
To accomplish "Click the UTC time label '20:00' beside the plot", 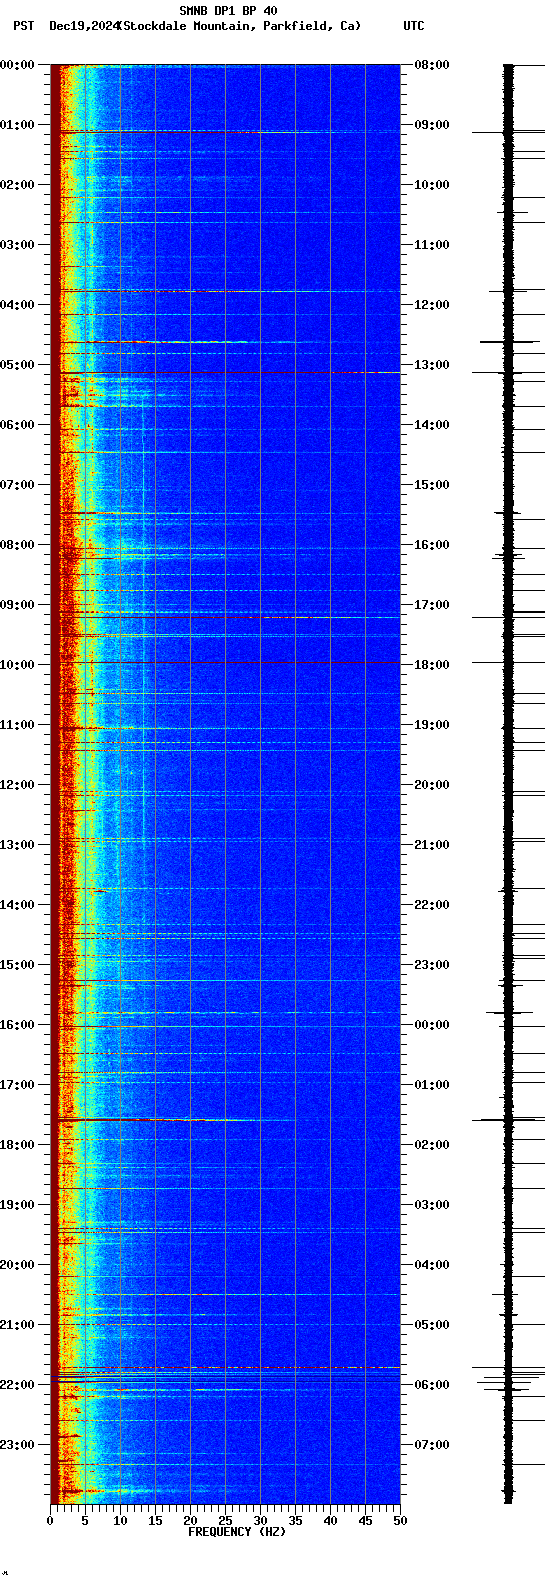I will [x=432, y=785].
